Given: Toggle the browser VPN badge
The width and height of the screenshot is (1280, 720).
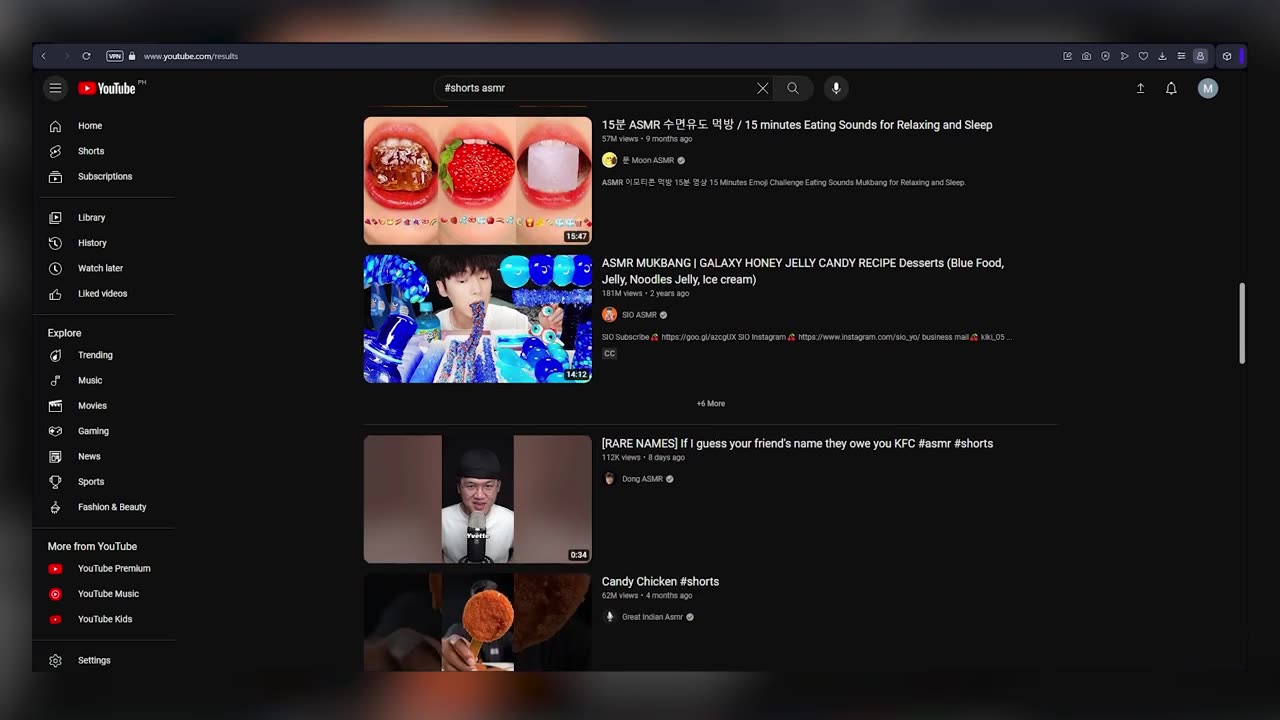Looking at the screenshot, I should tap(115, 56).
